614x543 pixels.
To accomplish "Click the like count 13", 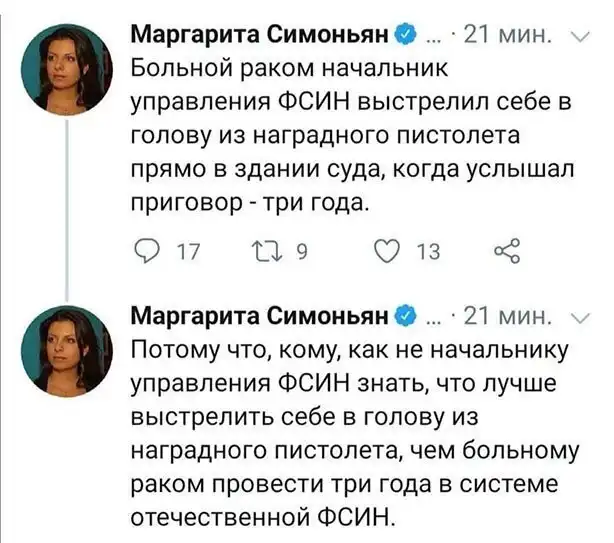I will (x=427, y=252).
